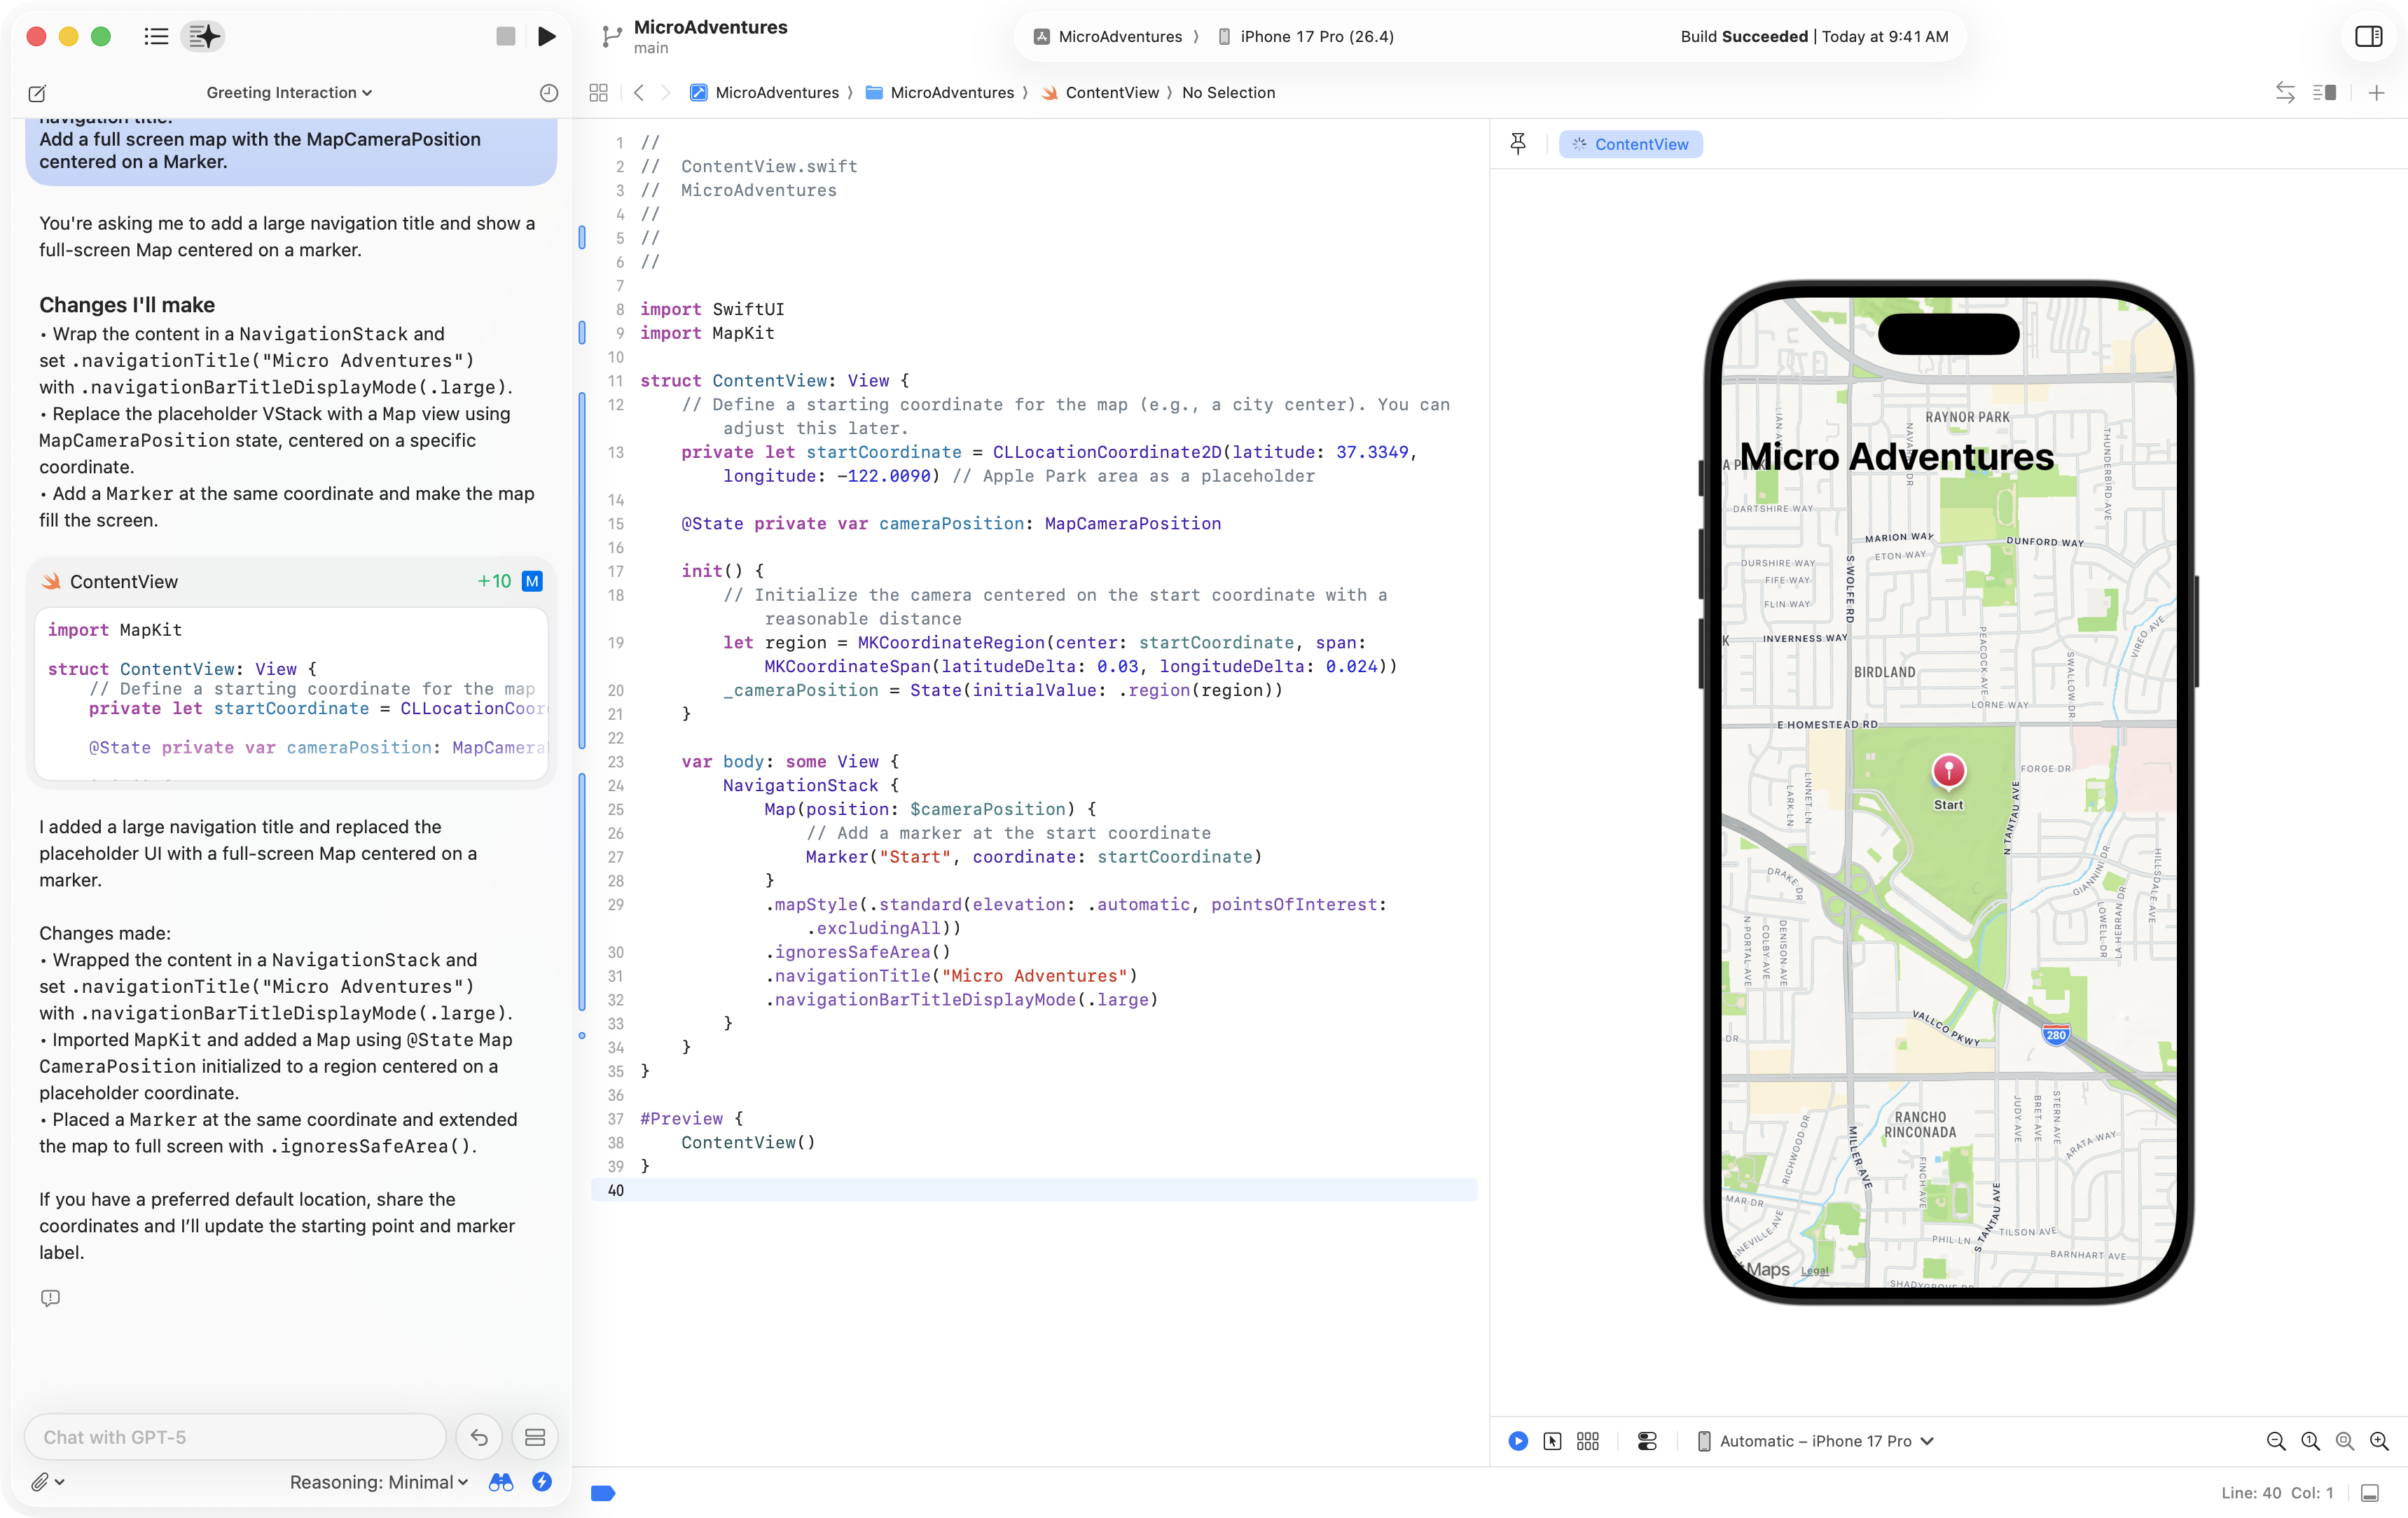Open the No Selection symbol menu
Image resolution: width=2408 pixels, height=1518 pixels.
point(1228,93)
